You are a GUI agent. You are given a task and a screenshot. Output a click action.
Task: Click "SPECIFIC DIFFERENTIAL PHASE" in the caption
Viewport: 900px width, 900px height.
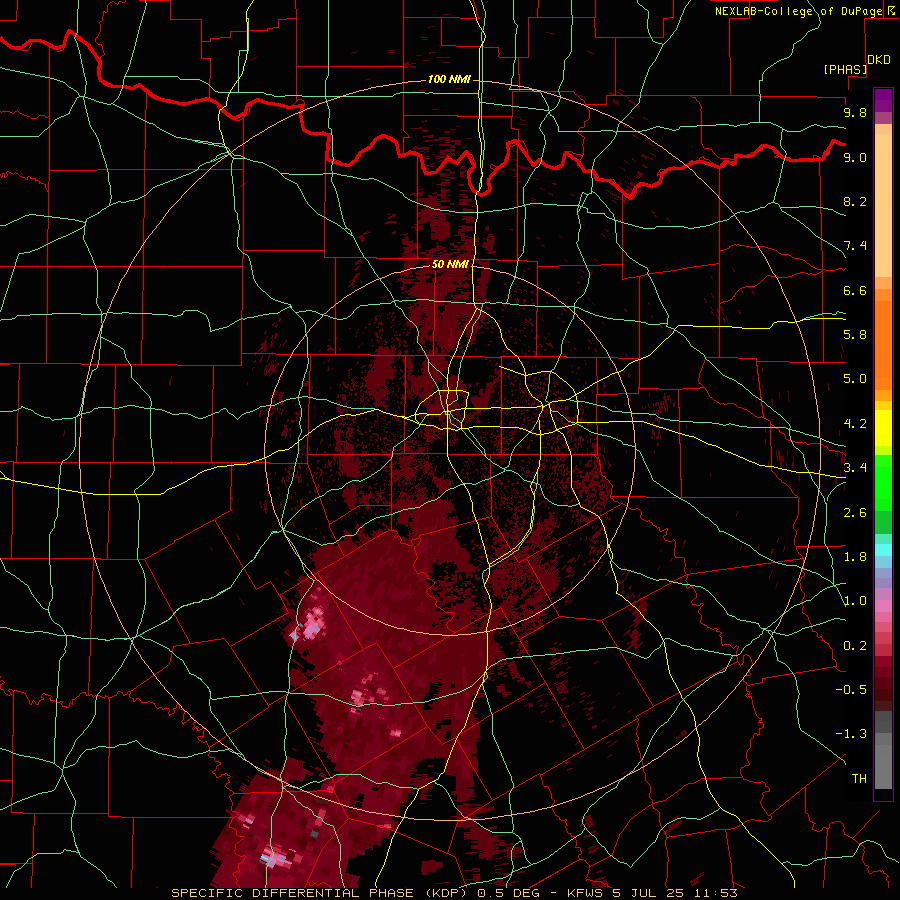click(x=292, y=893)
